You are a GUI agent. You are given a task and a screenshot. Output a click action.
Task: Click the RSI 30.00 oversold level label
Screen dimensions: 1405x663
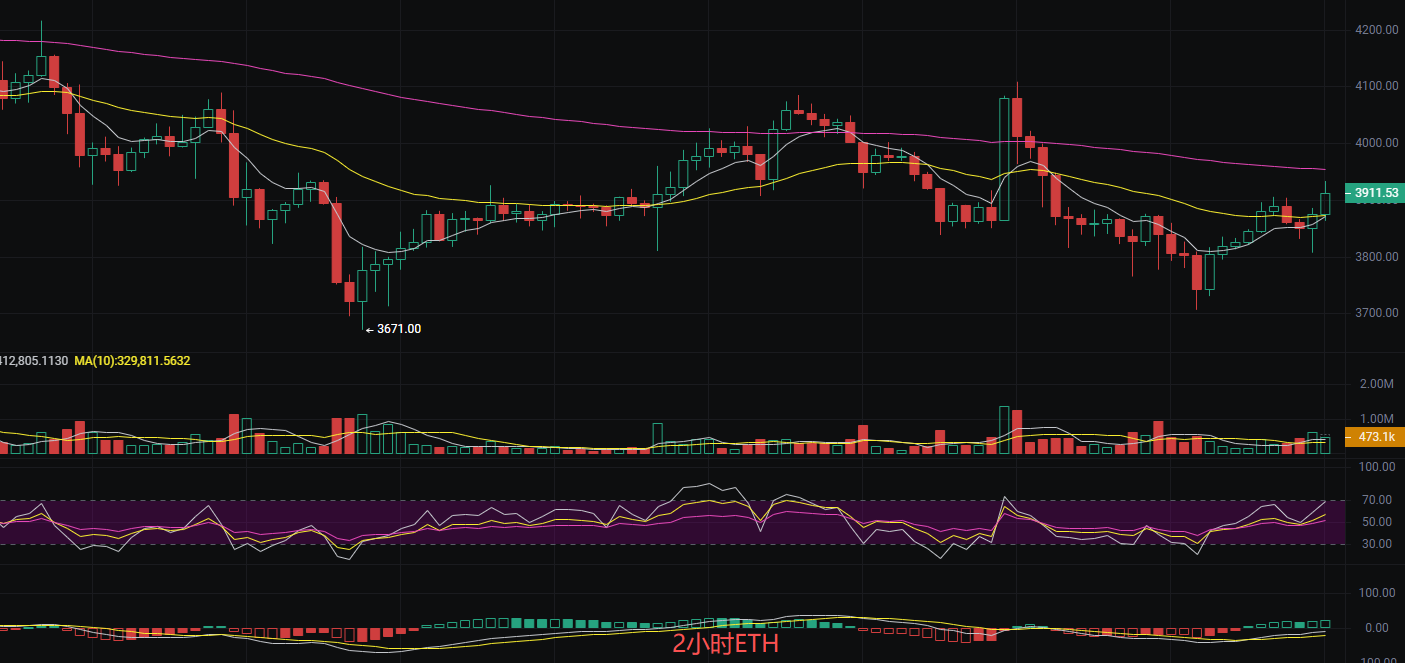click(1380, 544)
